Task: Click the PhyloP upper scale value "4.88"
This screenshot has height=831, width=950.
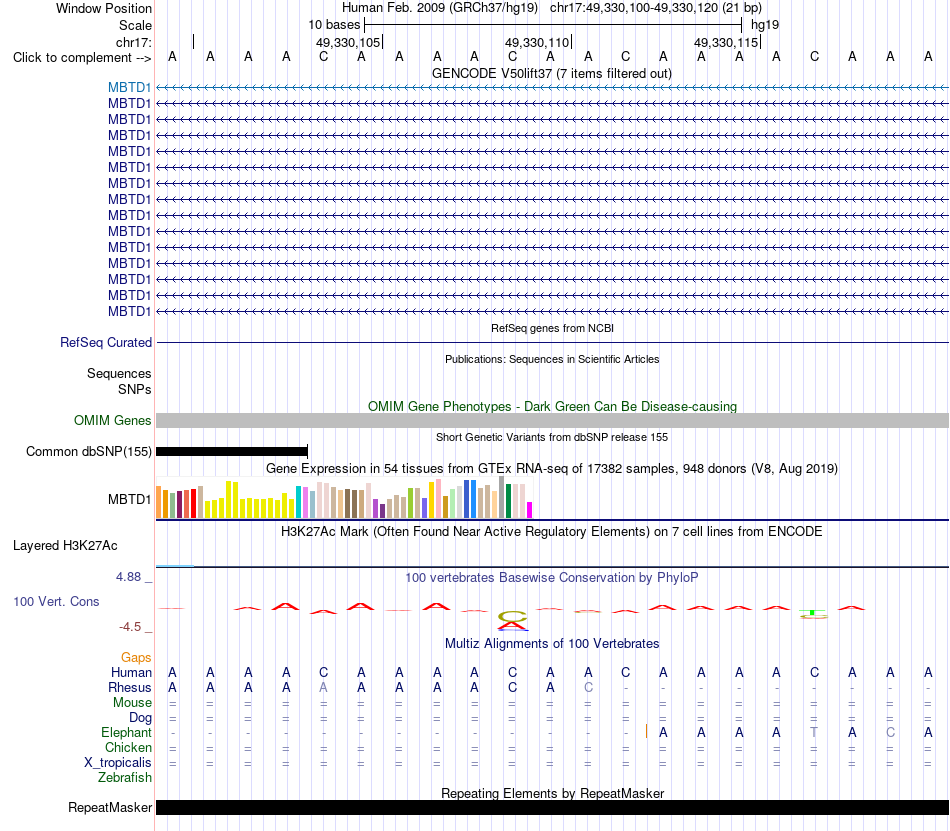Action: coord(128,577)
